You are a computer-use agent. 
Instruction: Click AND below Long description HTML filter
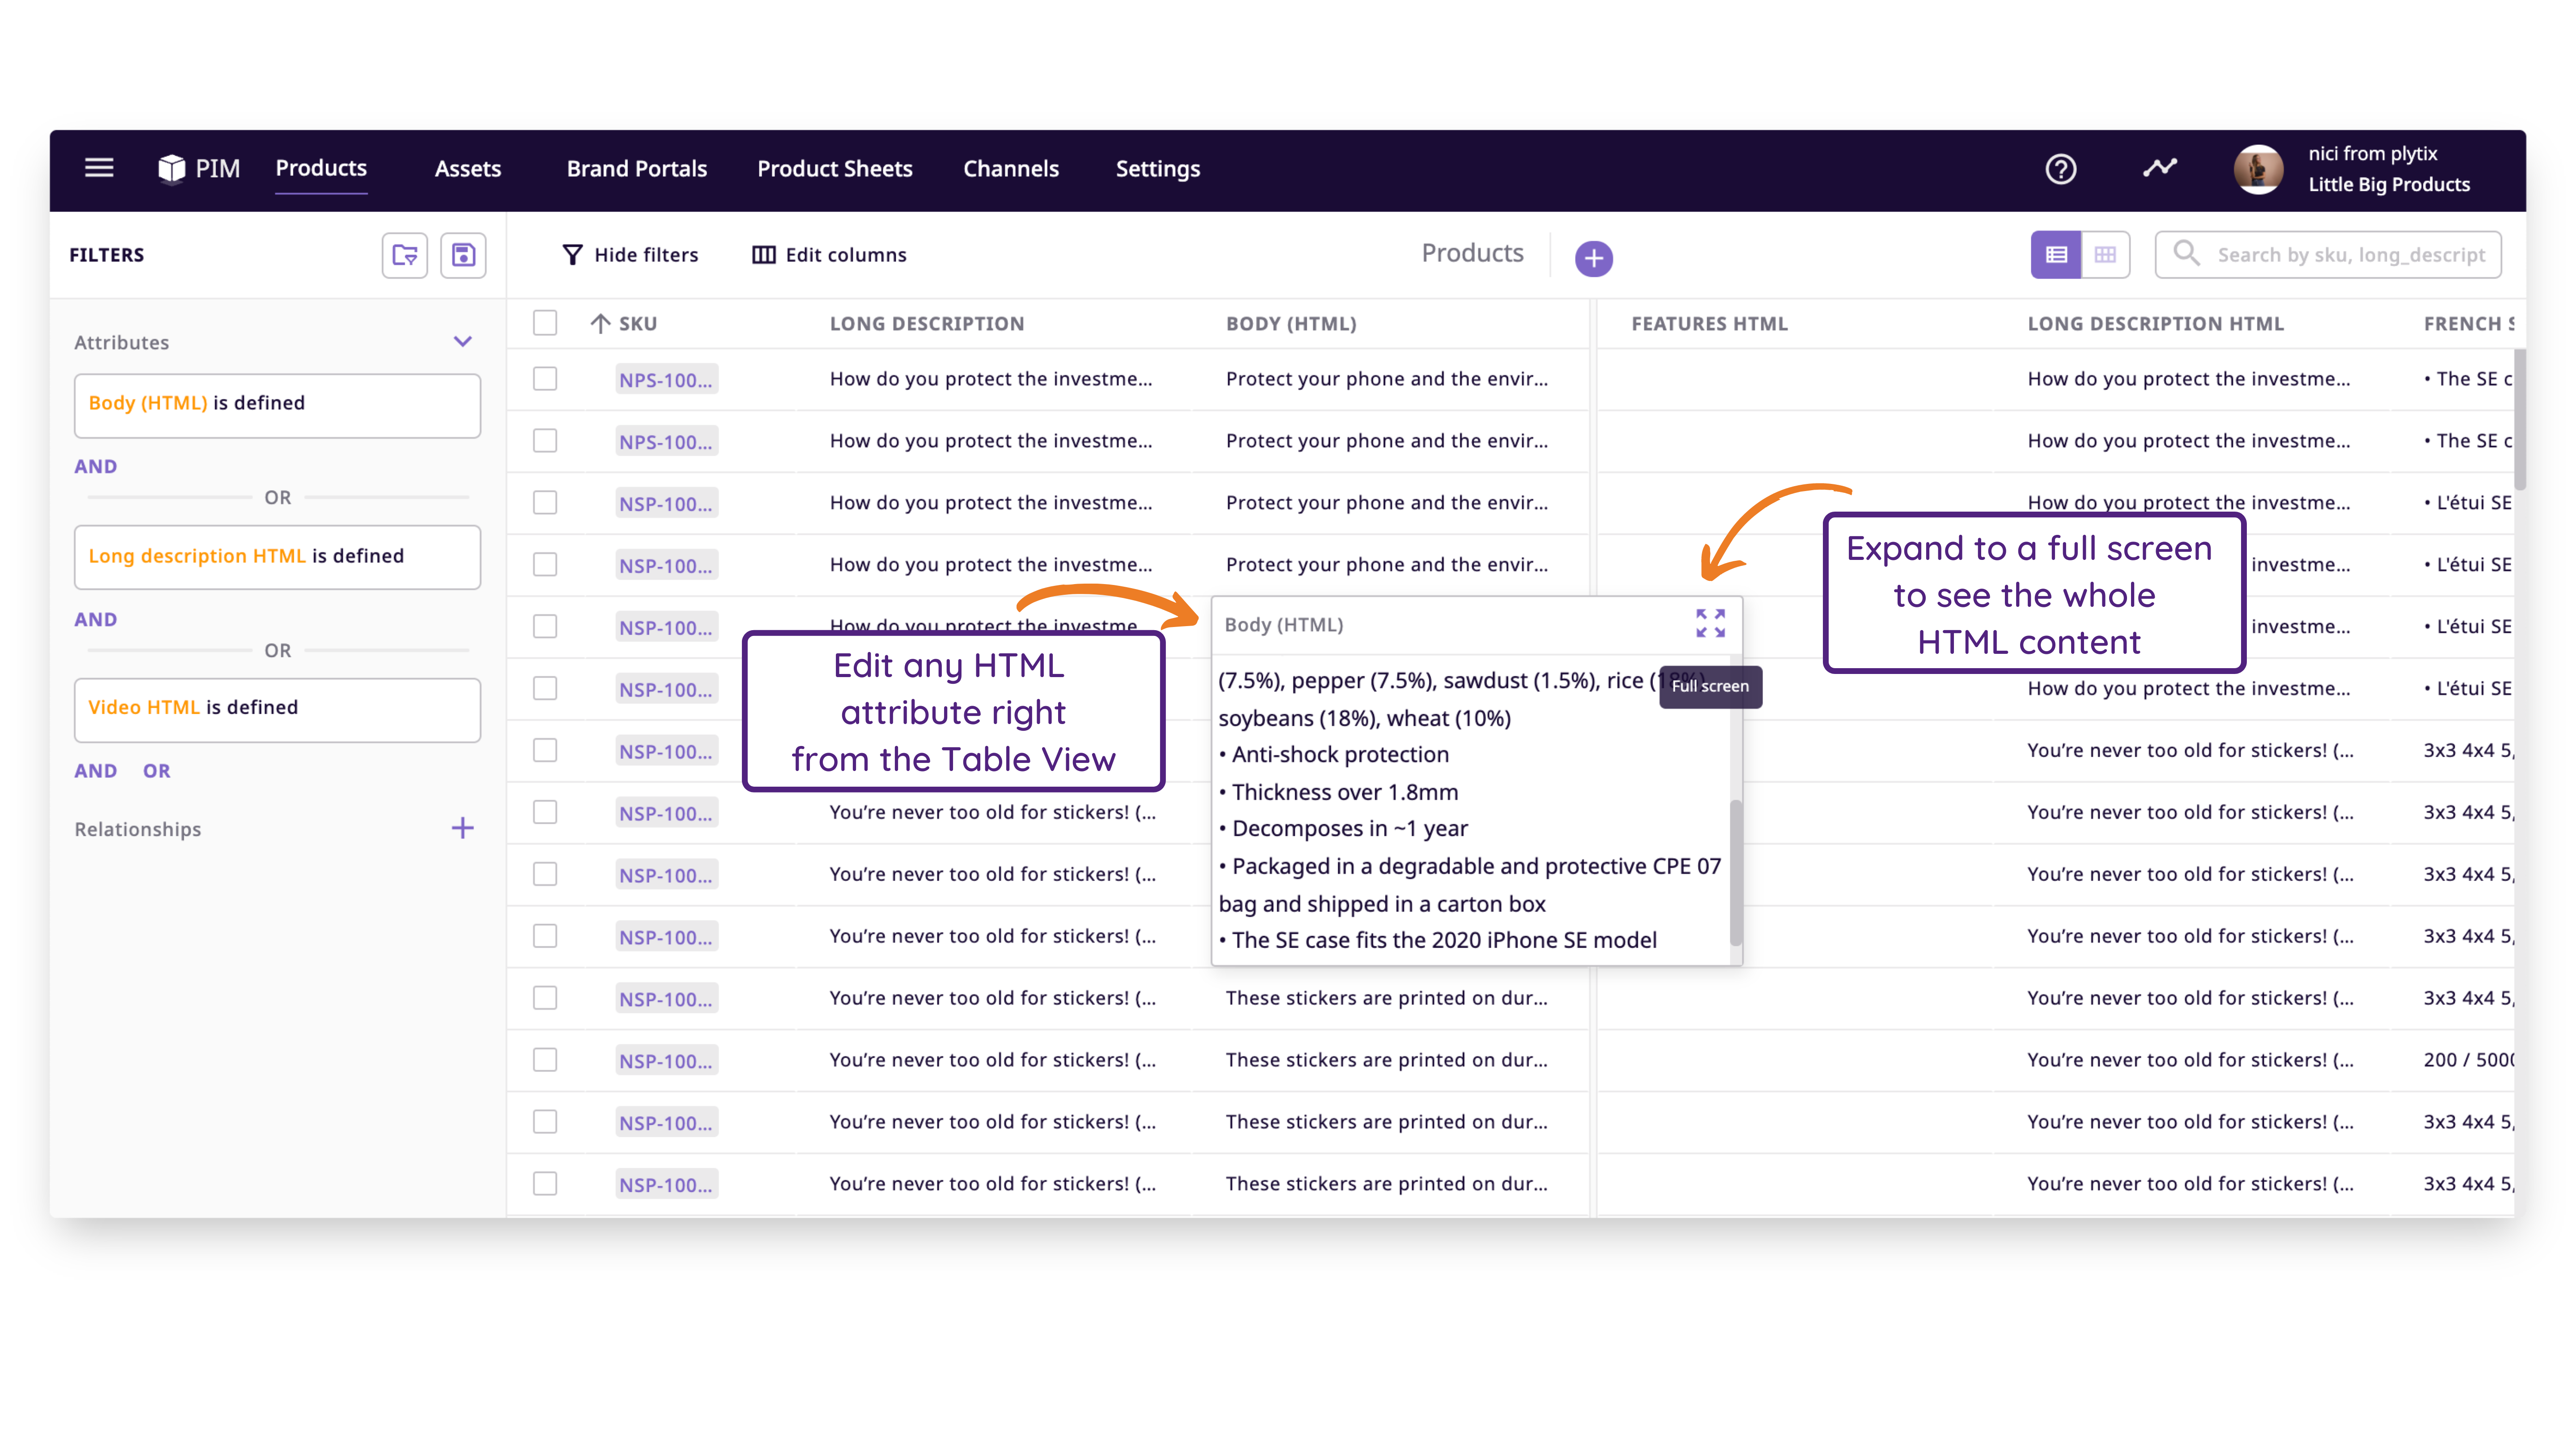click(96, 619)
